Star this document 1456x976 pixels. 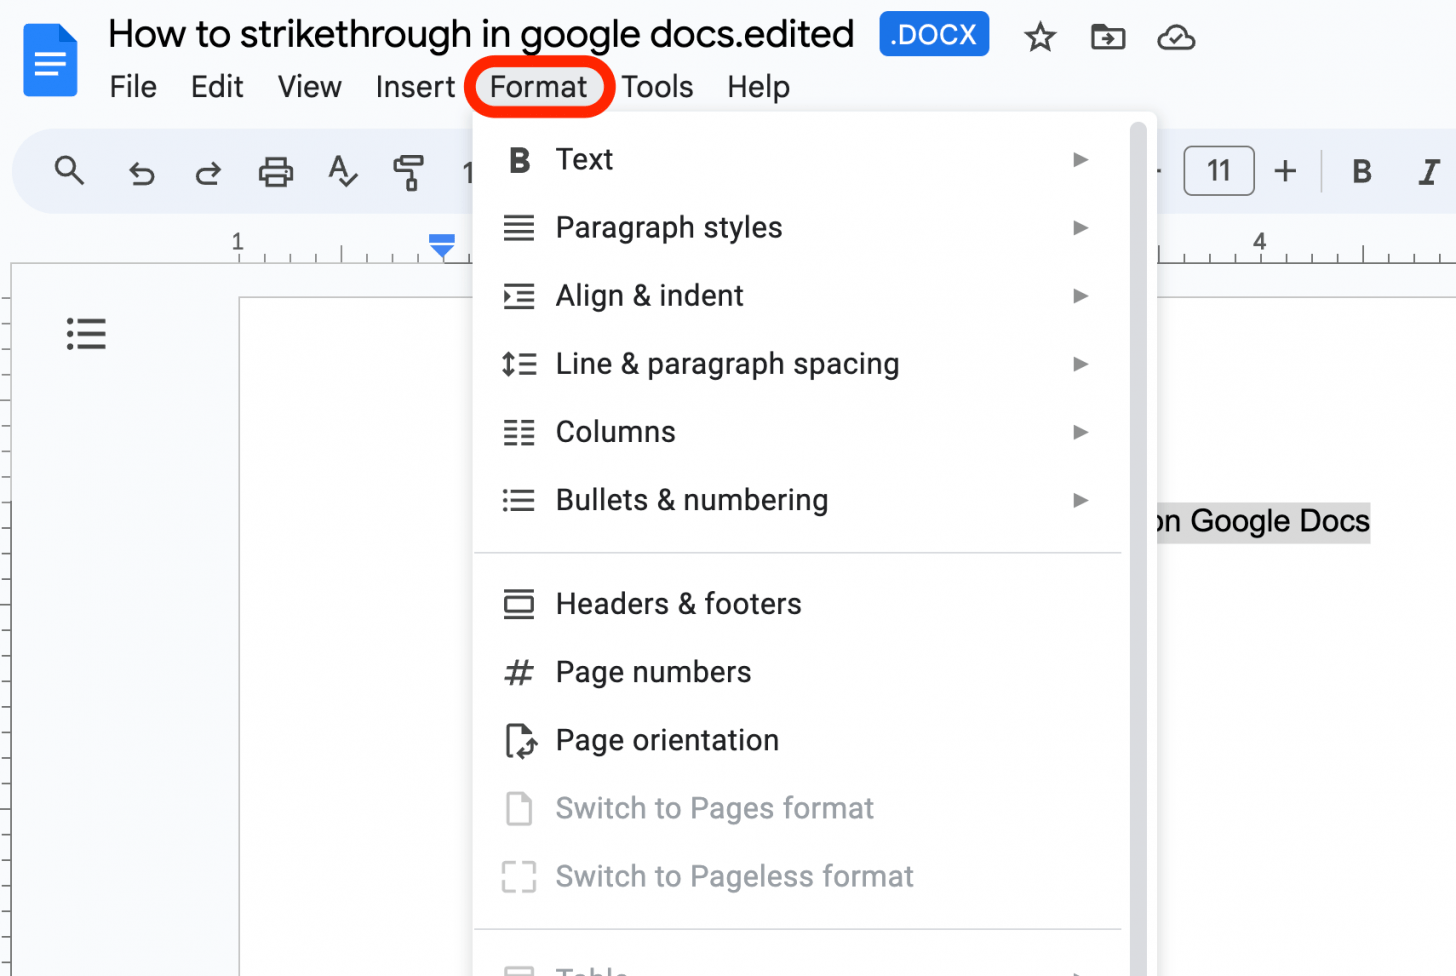pyautogui.click(x=1040, y=38)
